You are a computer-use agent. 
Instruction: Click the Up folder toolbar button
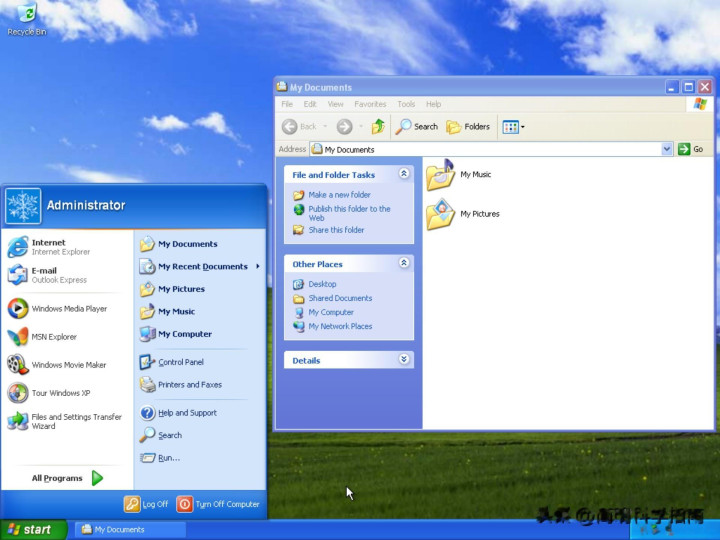(378, 126)
